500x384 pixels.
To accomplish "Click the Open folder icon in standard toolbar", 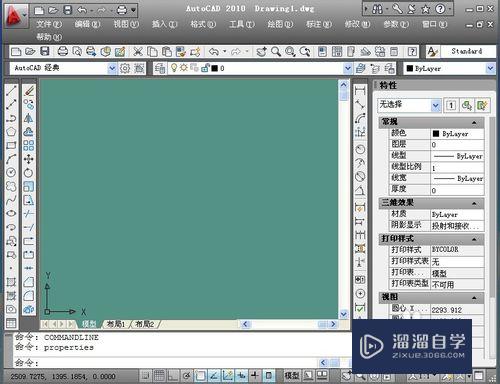I will (30, 52).
